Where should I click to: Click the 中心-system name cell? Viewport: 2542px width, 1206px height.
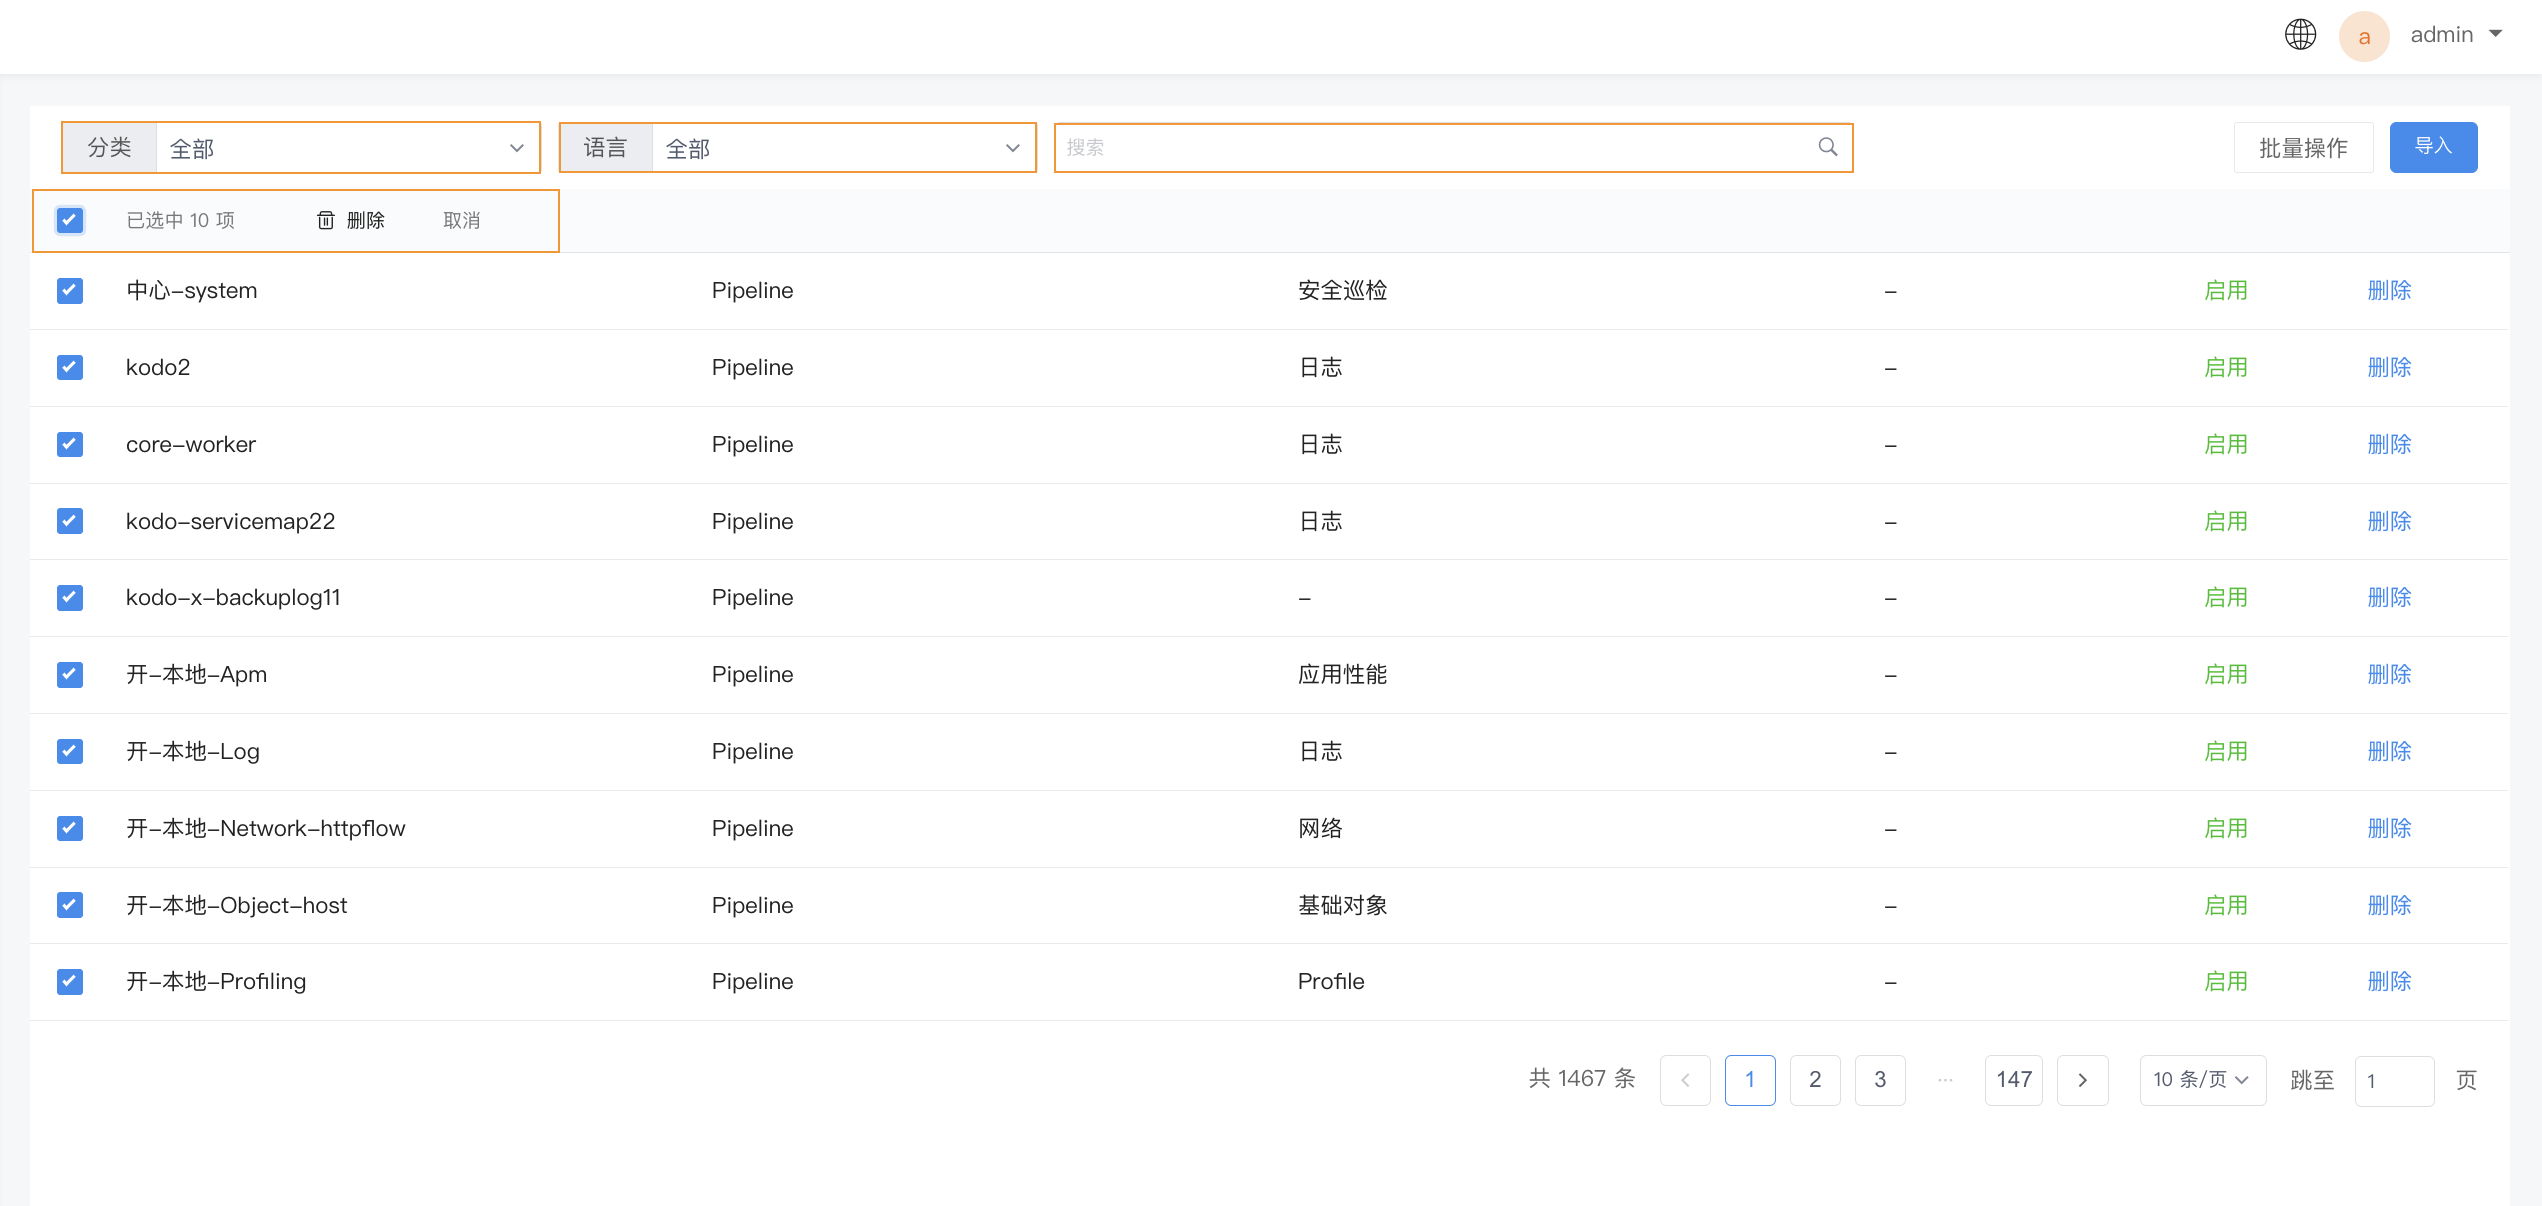coord(192,291)
